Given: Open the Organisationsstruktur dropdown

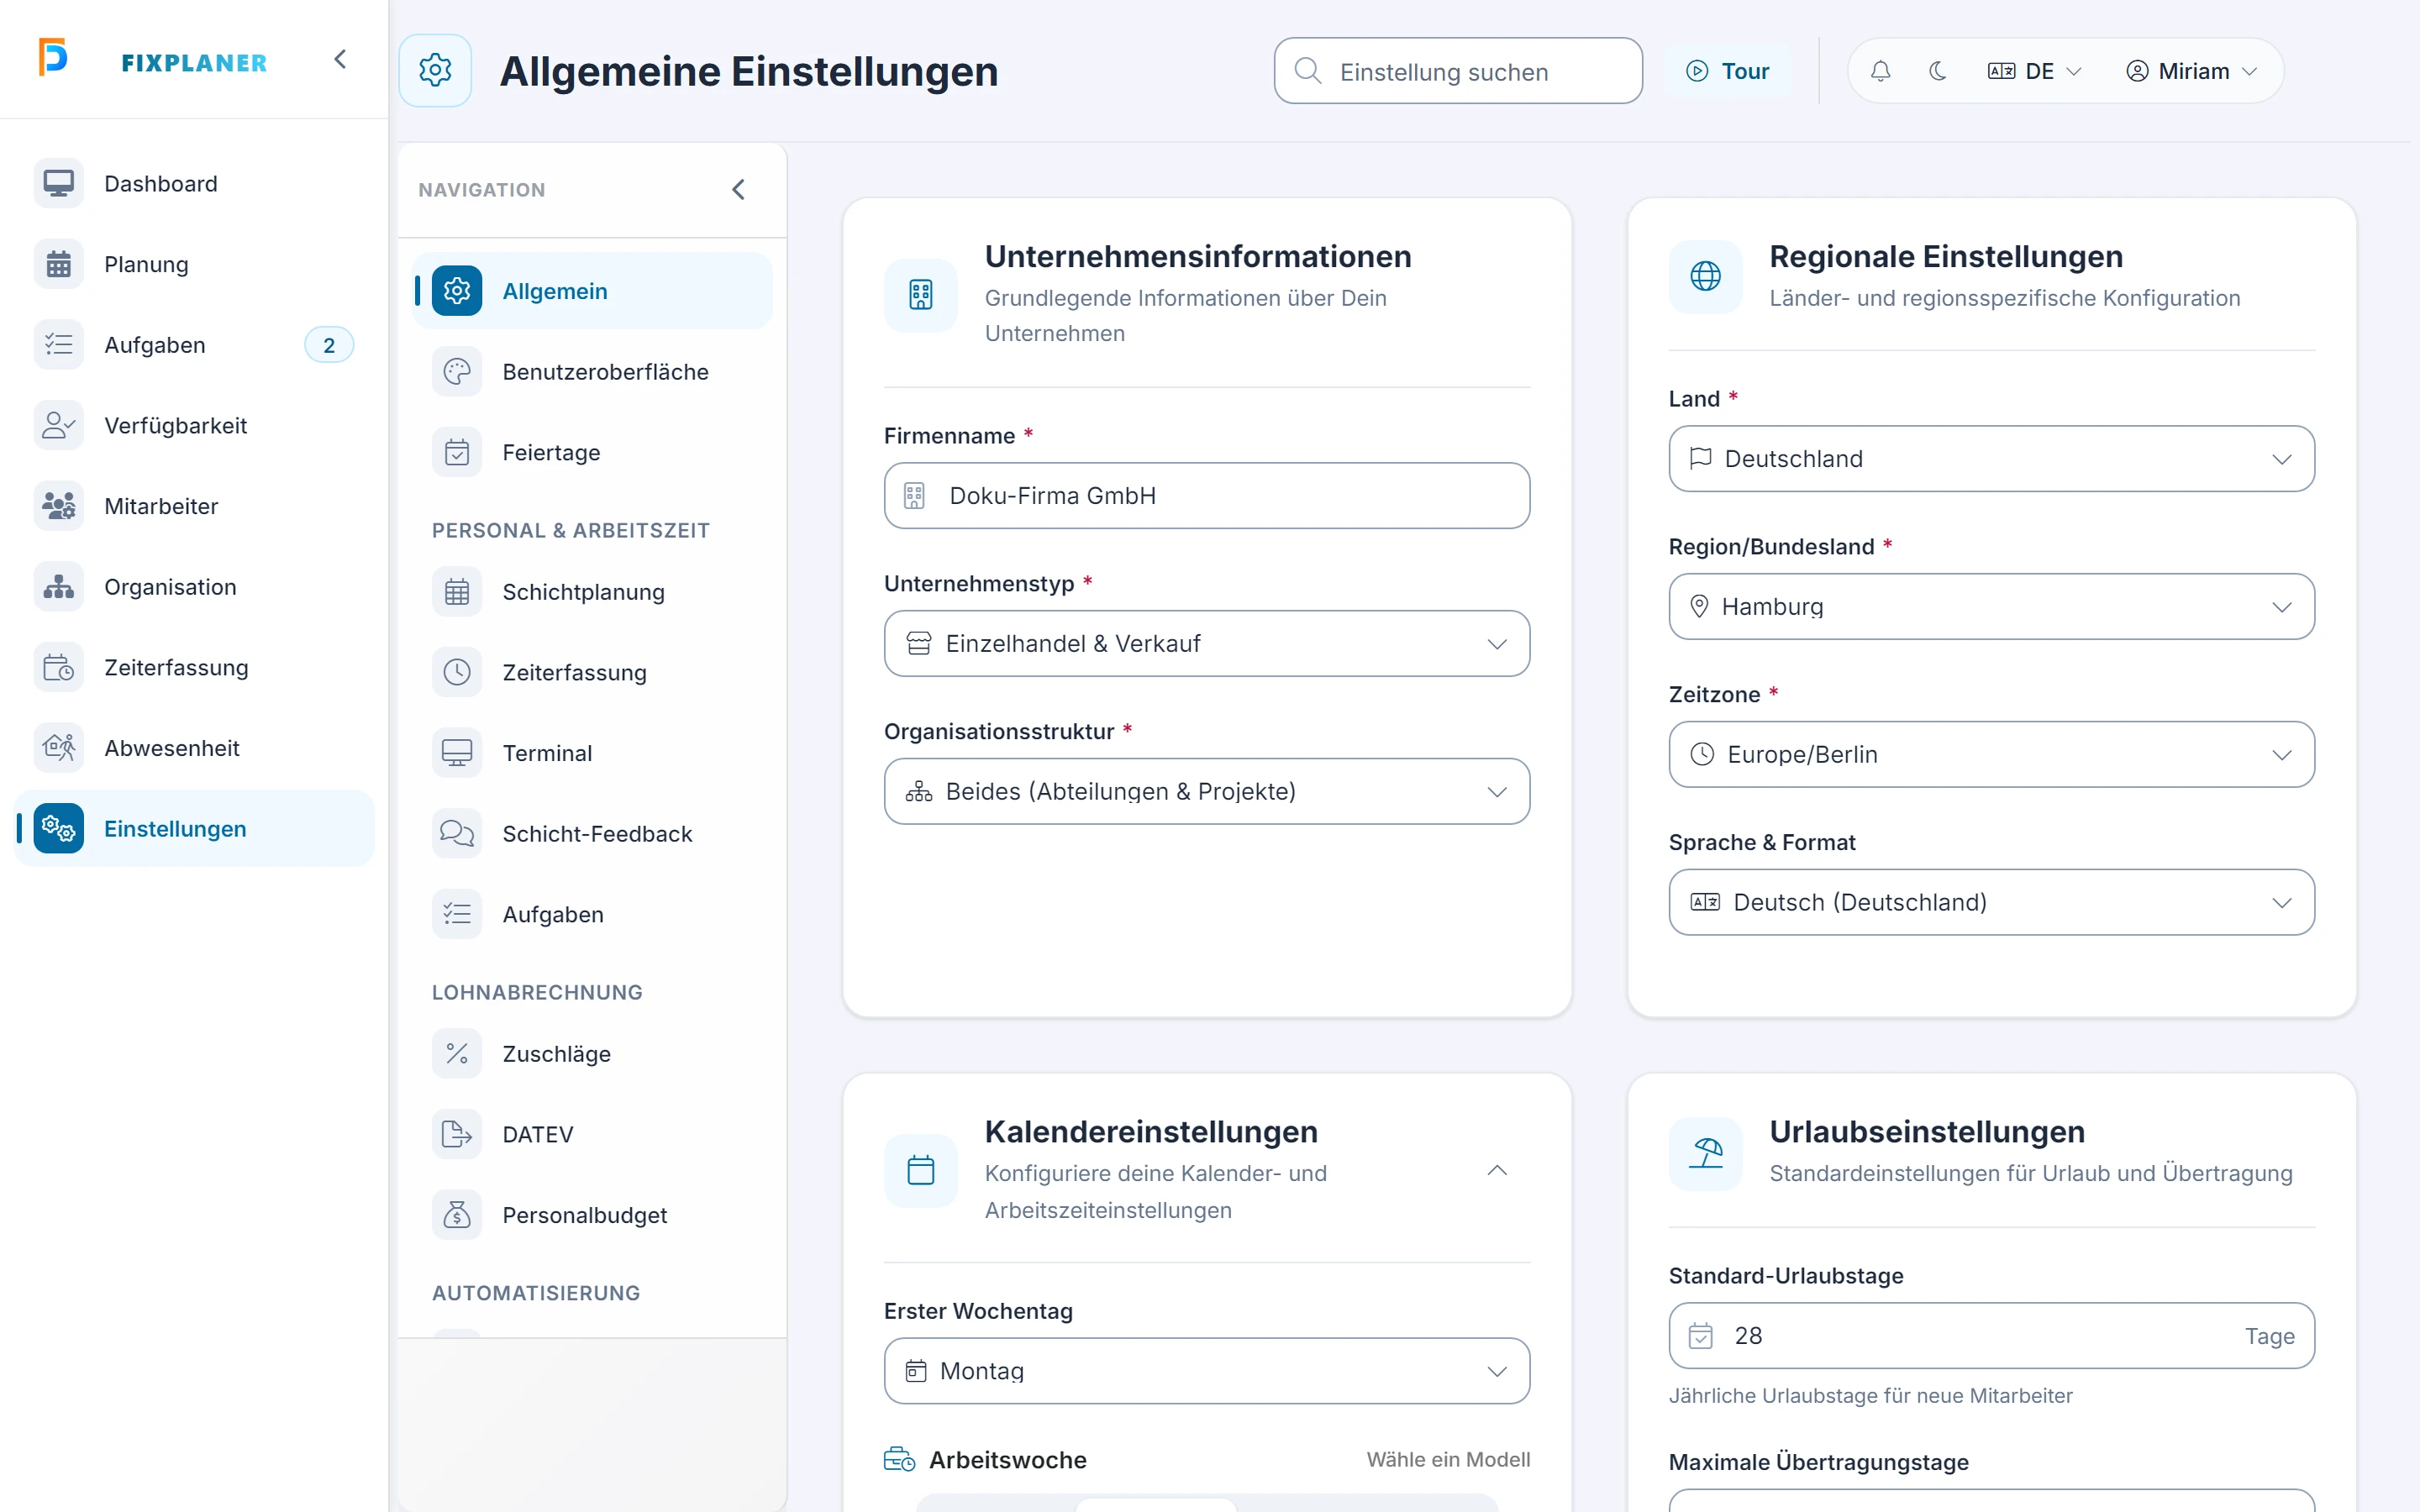Looking at the screenshot, I should point(1206,791).
